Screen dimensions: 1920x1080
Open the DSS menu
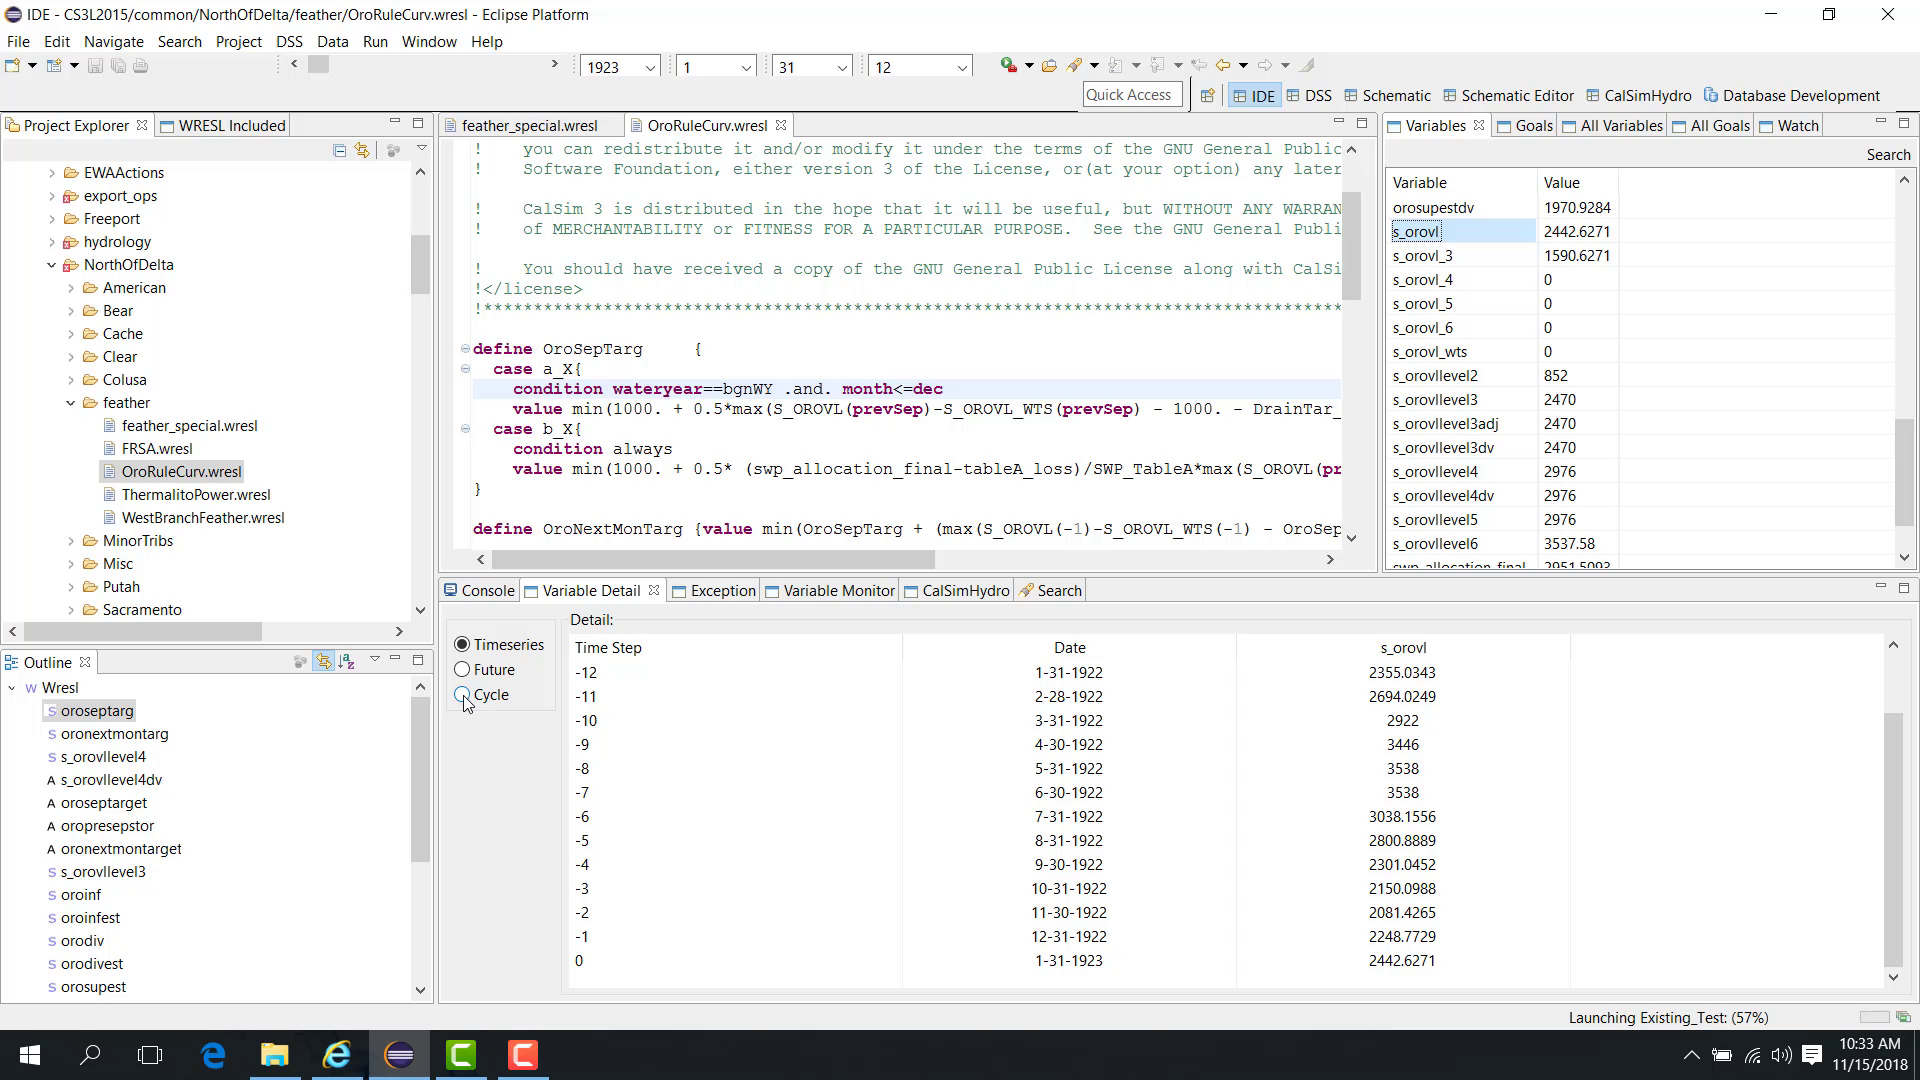289,42
